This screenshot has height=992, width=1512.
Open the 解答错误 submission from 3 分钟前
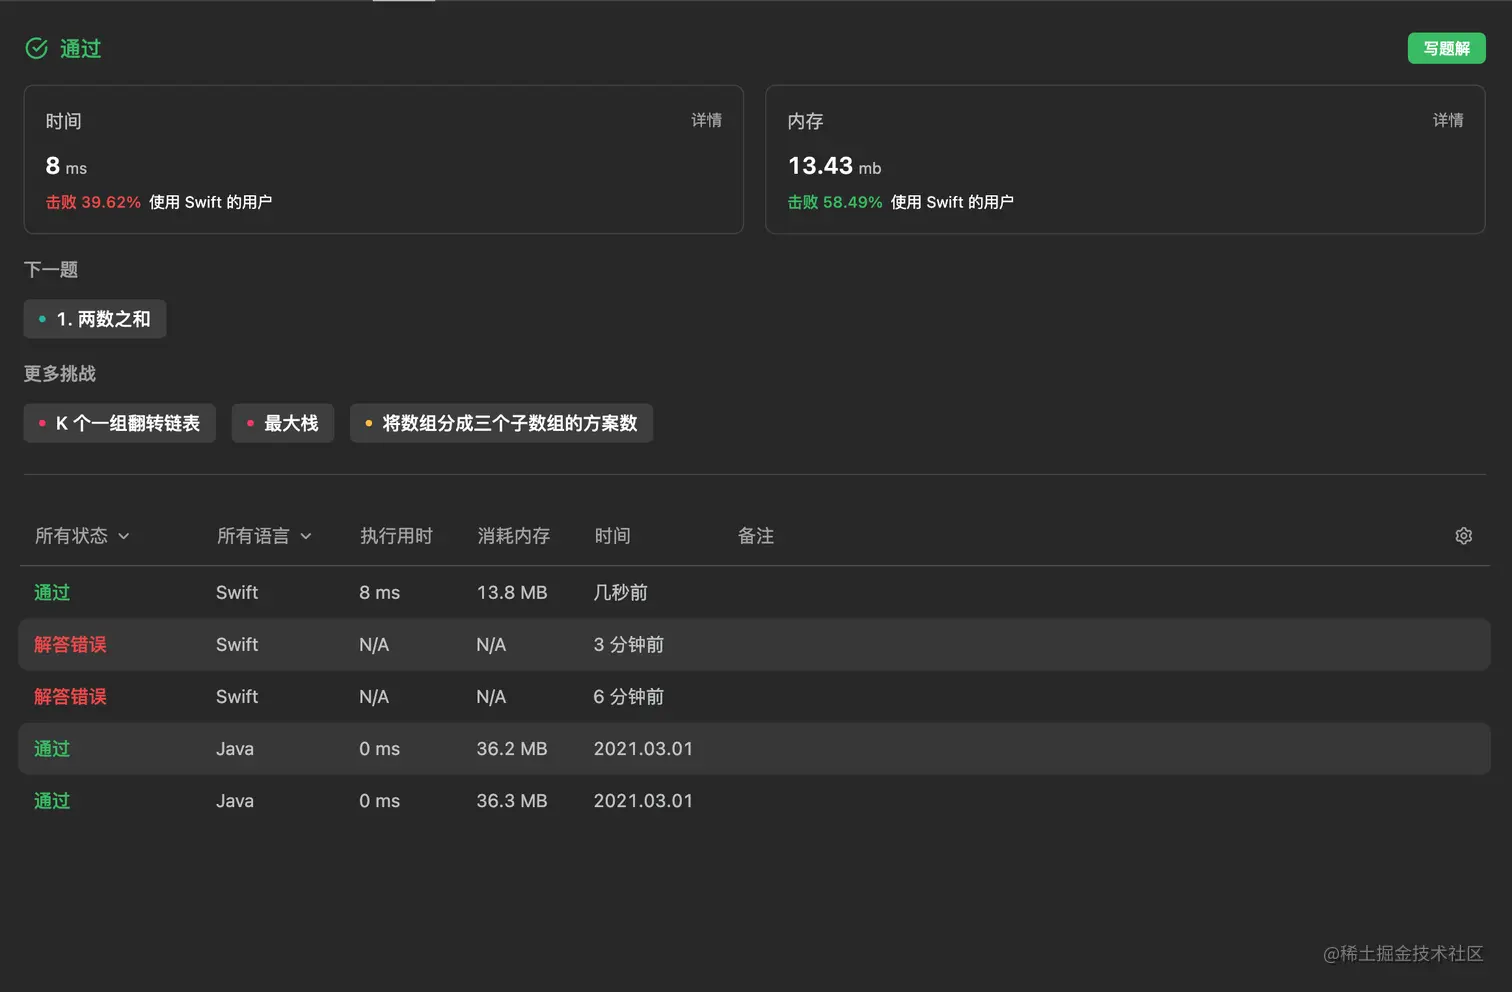(755, 644)
